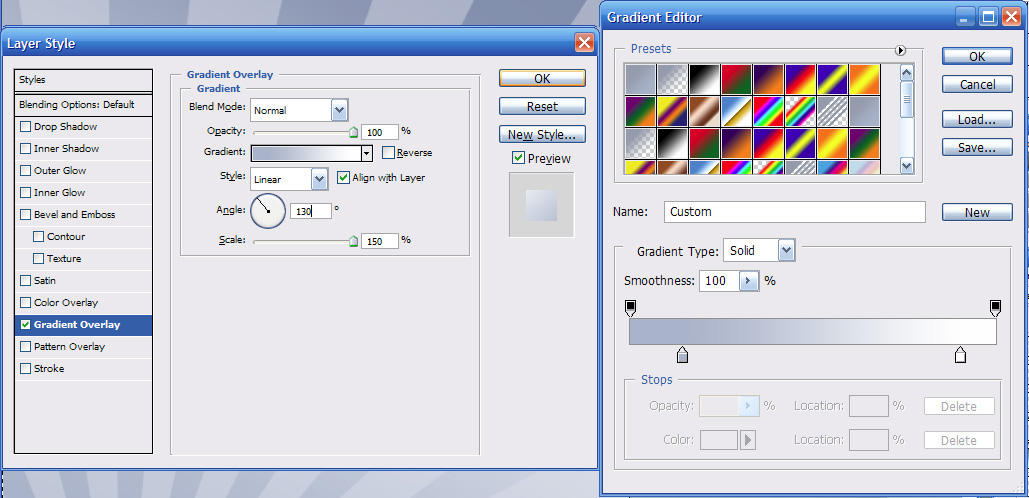
Task: Click the left opacity stop marker
Action: click(x=631, y=308)
